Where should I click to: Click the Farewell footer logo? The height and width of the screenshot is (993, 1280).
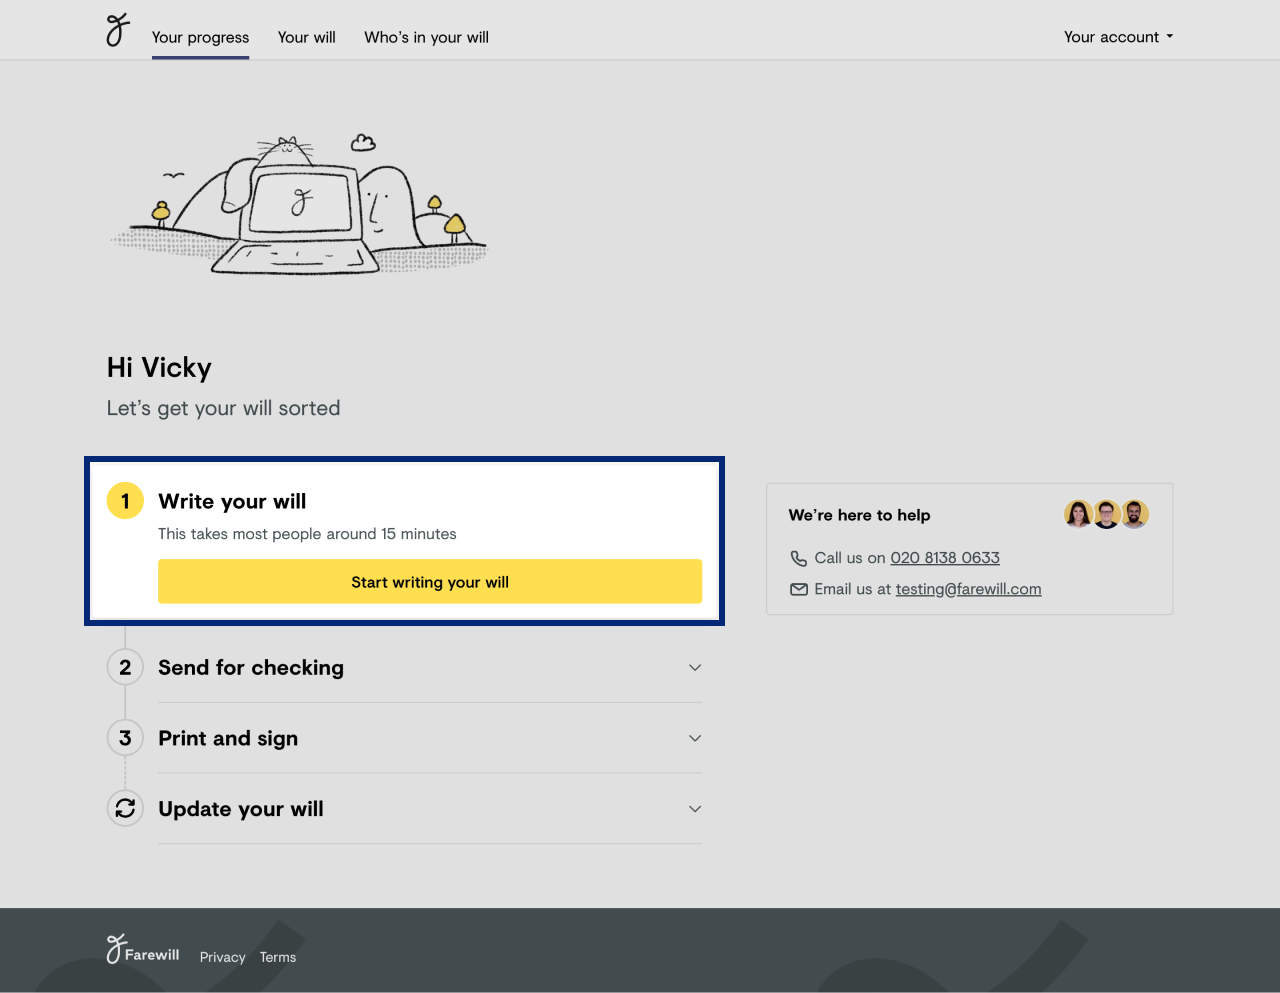pyautogui.click(x=143, y=950)
